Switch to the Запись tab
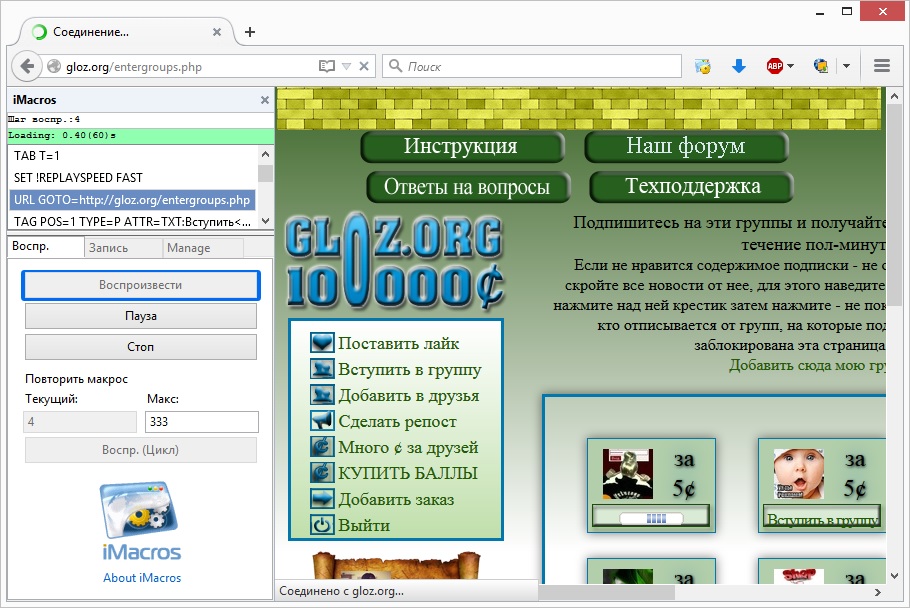 pyautogui.click(x=123, y=248)
